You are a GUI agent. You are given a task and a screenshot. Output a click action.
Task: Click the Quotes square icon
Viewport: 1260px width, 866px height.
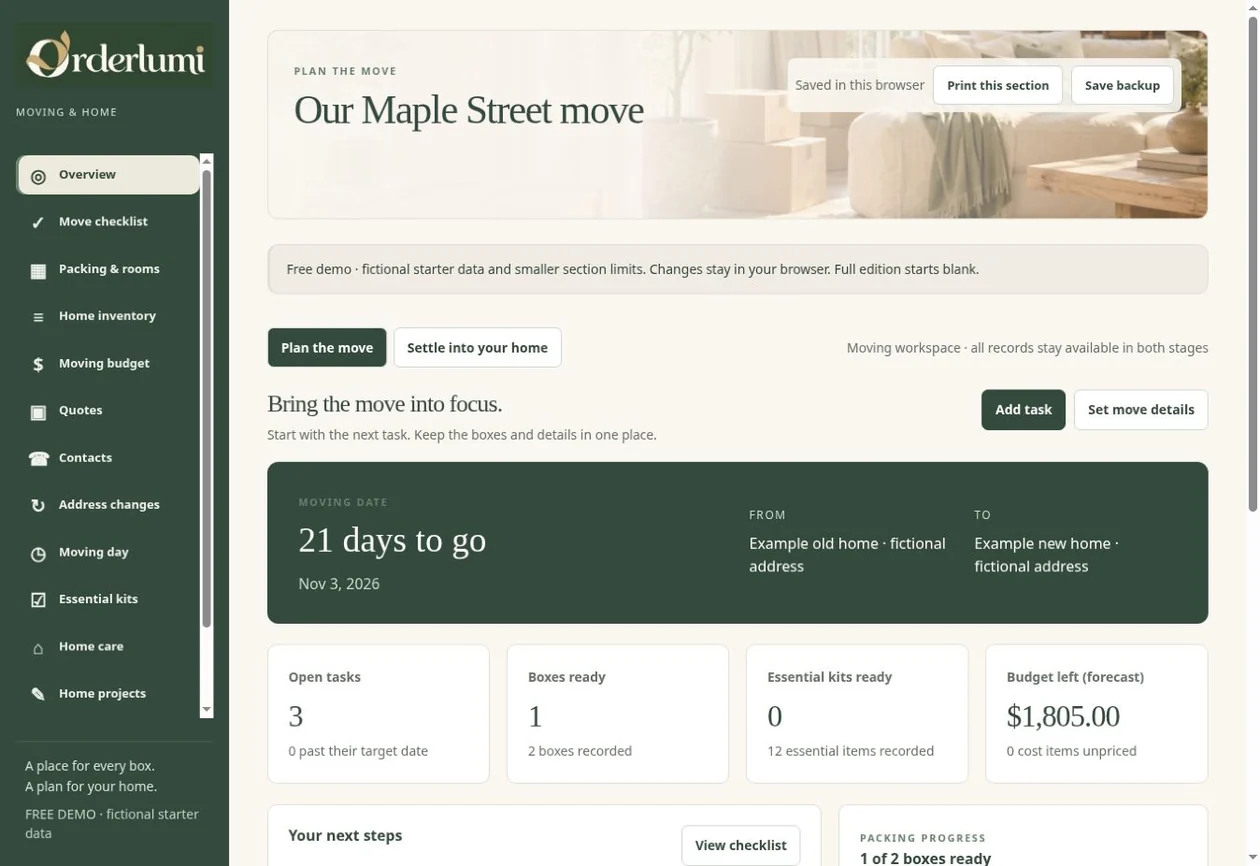point(38,412)
